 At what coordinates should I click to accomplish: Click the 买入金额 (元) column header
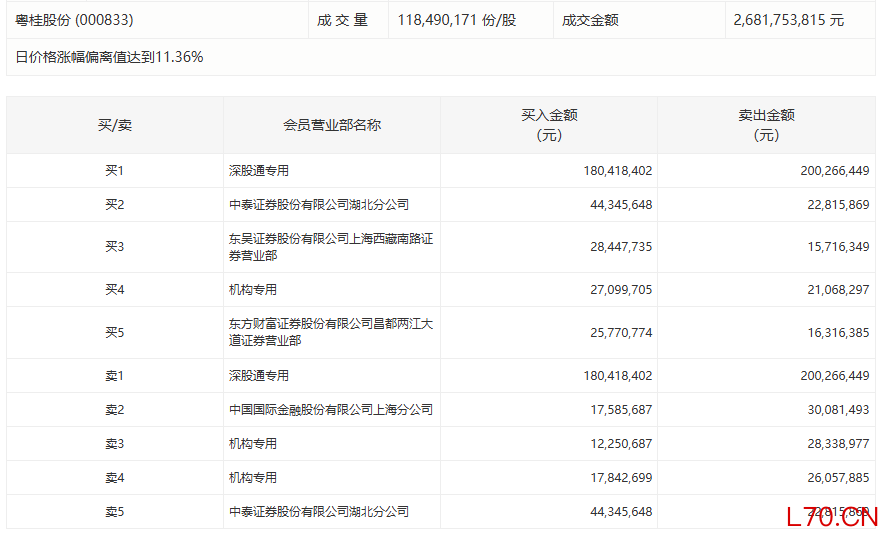(x=548, y=125)
